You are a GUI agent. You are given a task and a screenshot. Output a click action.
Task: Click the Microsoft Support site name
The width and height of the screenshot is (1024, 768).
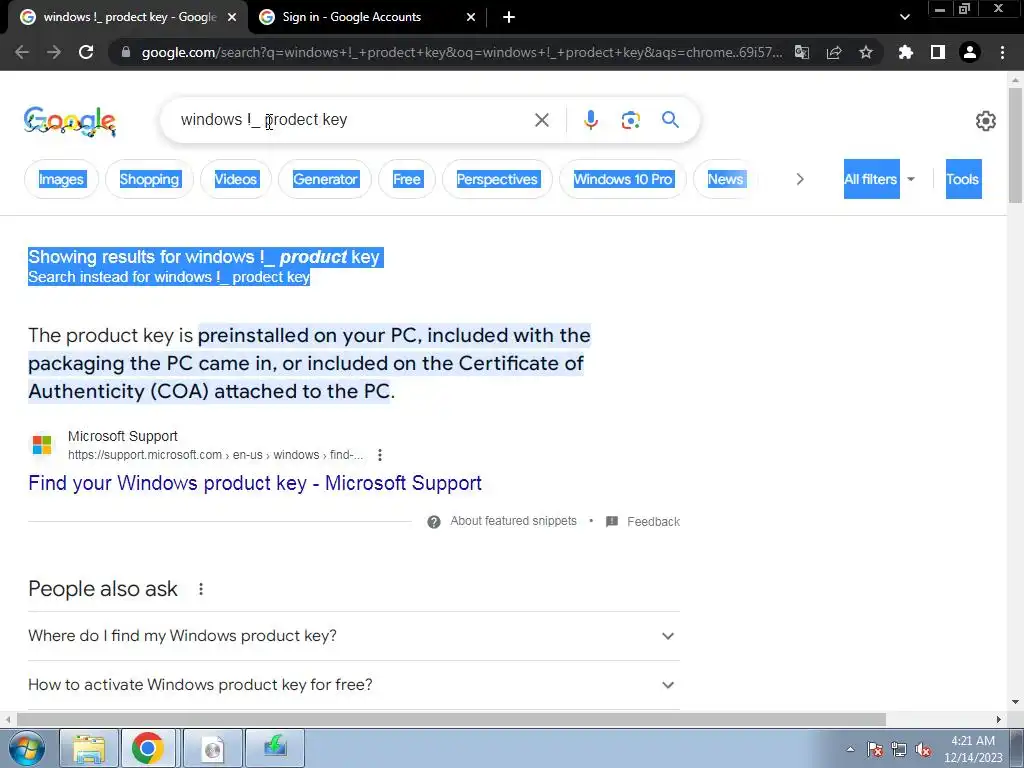pos(123,436)
